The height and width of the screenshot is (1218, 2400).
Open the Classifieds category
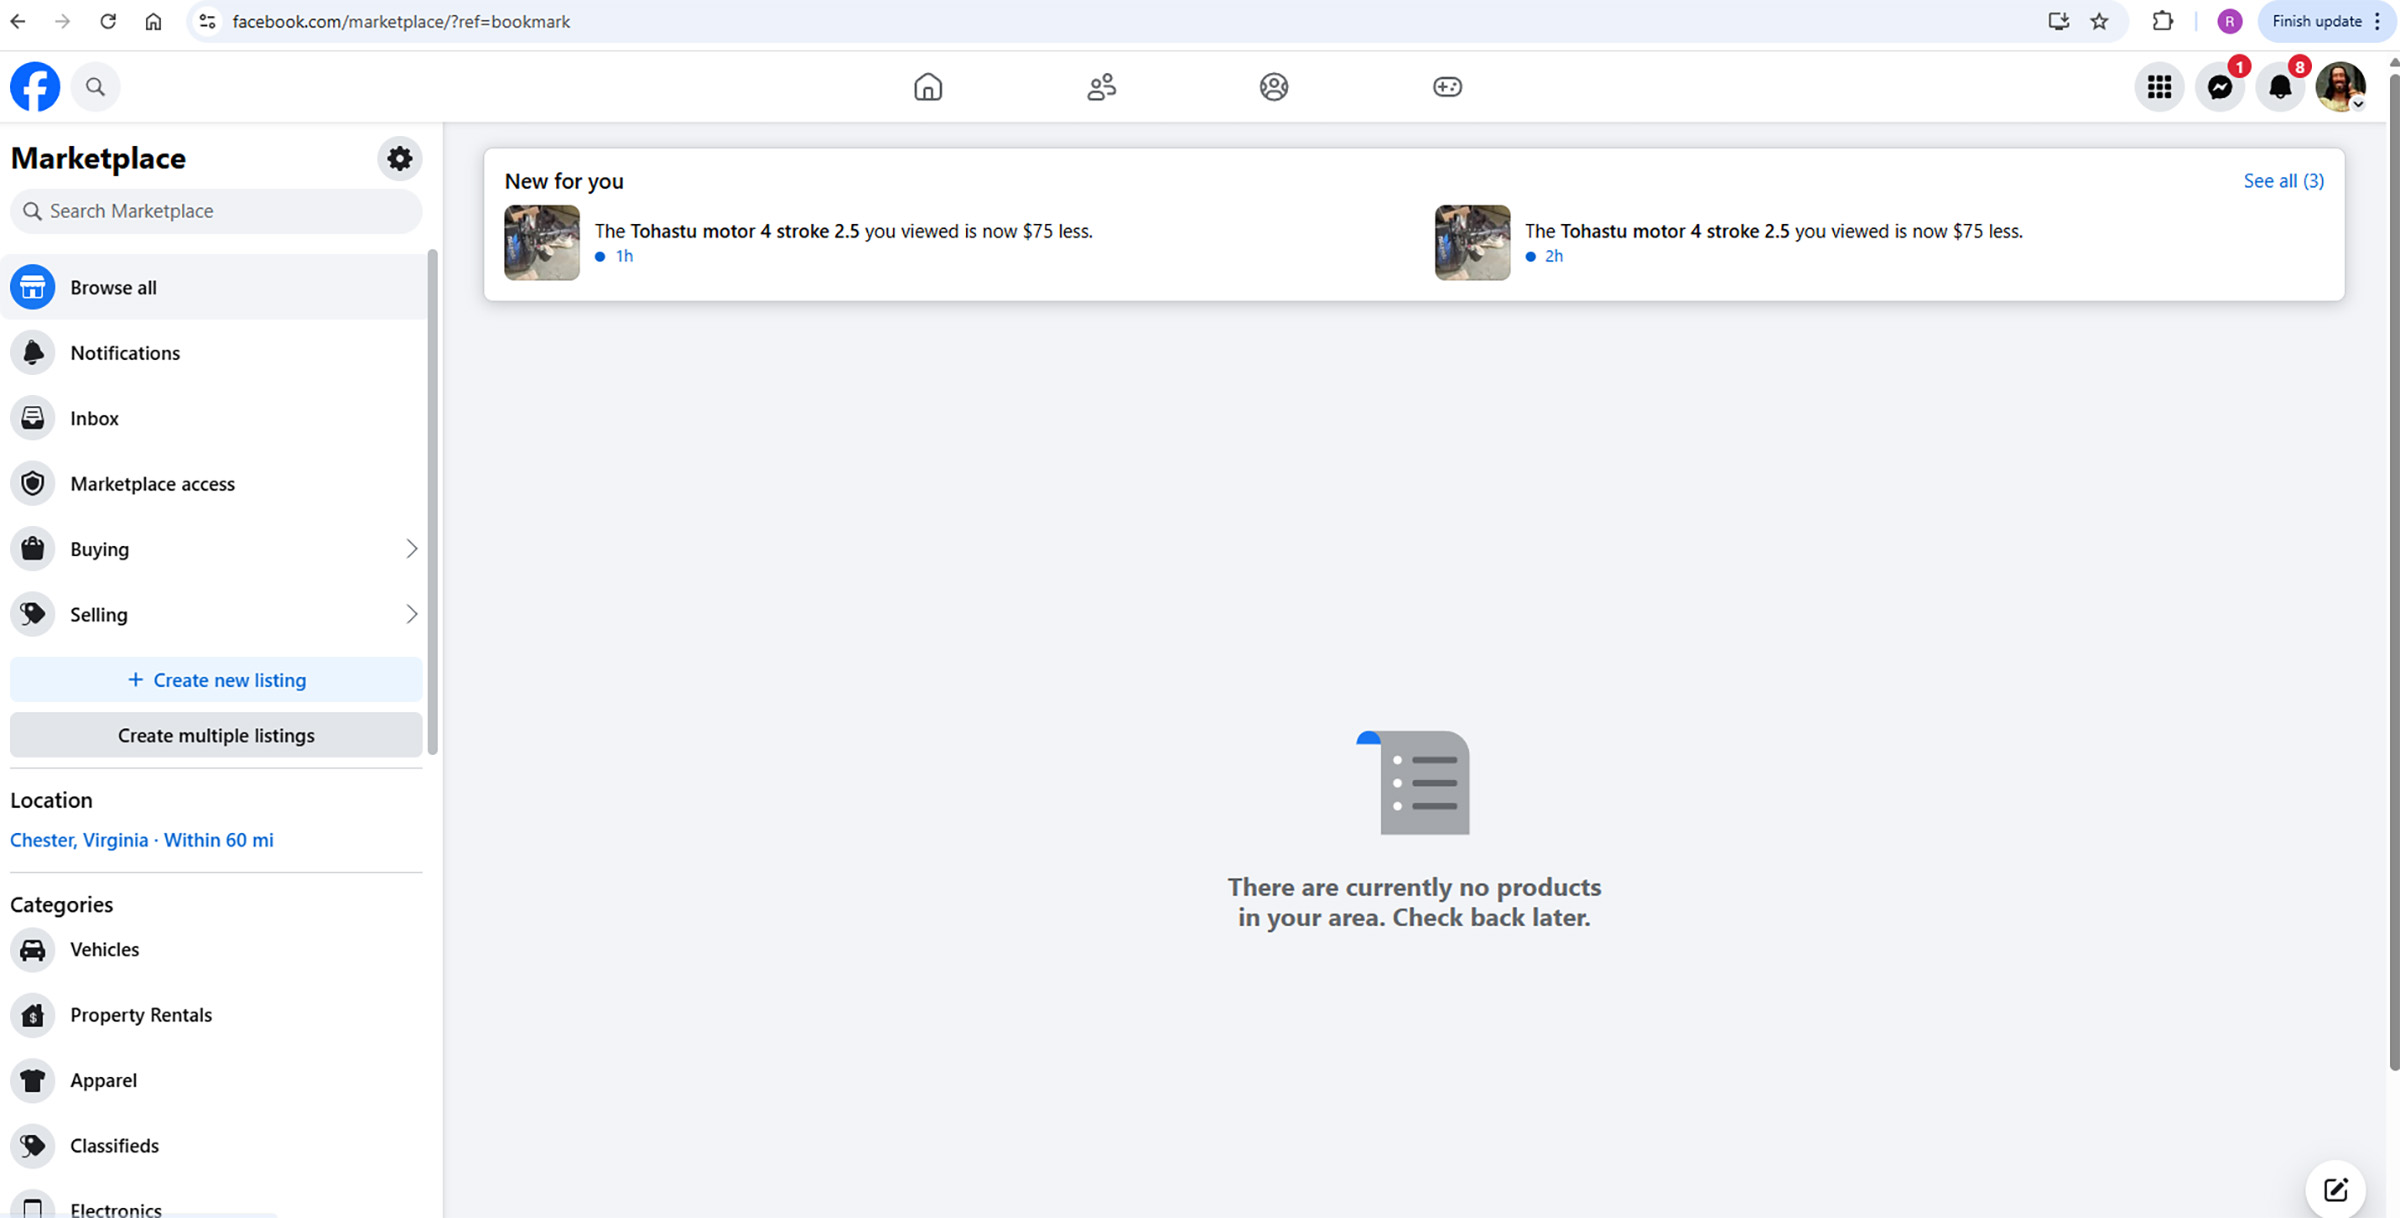pyautogui.click(x=216, y=1146)
